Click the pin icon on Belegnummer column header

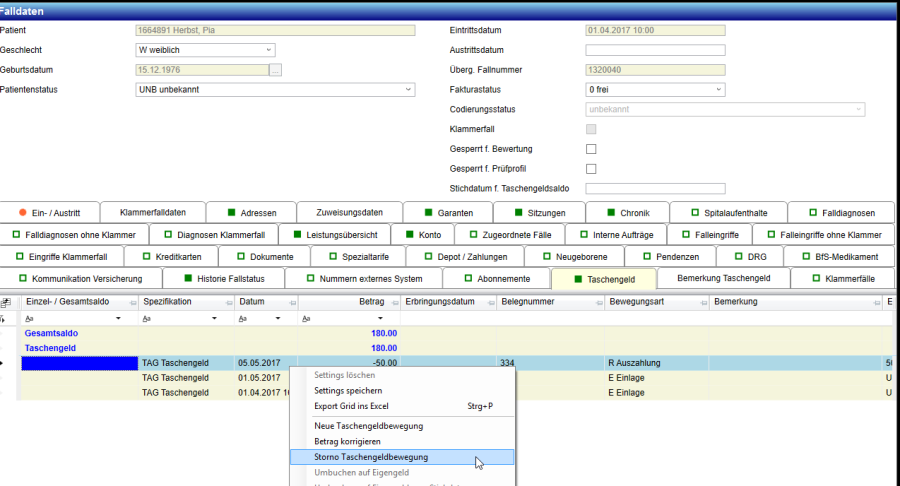coord(598,302)
